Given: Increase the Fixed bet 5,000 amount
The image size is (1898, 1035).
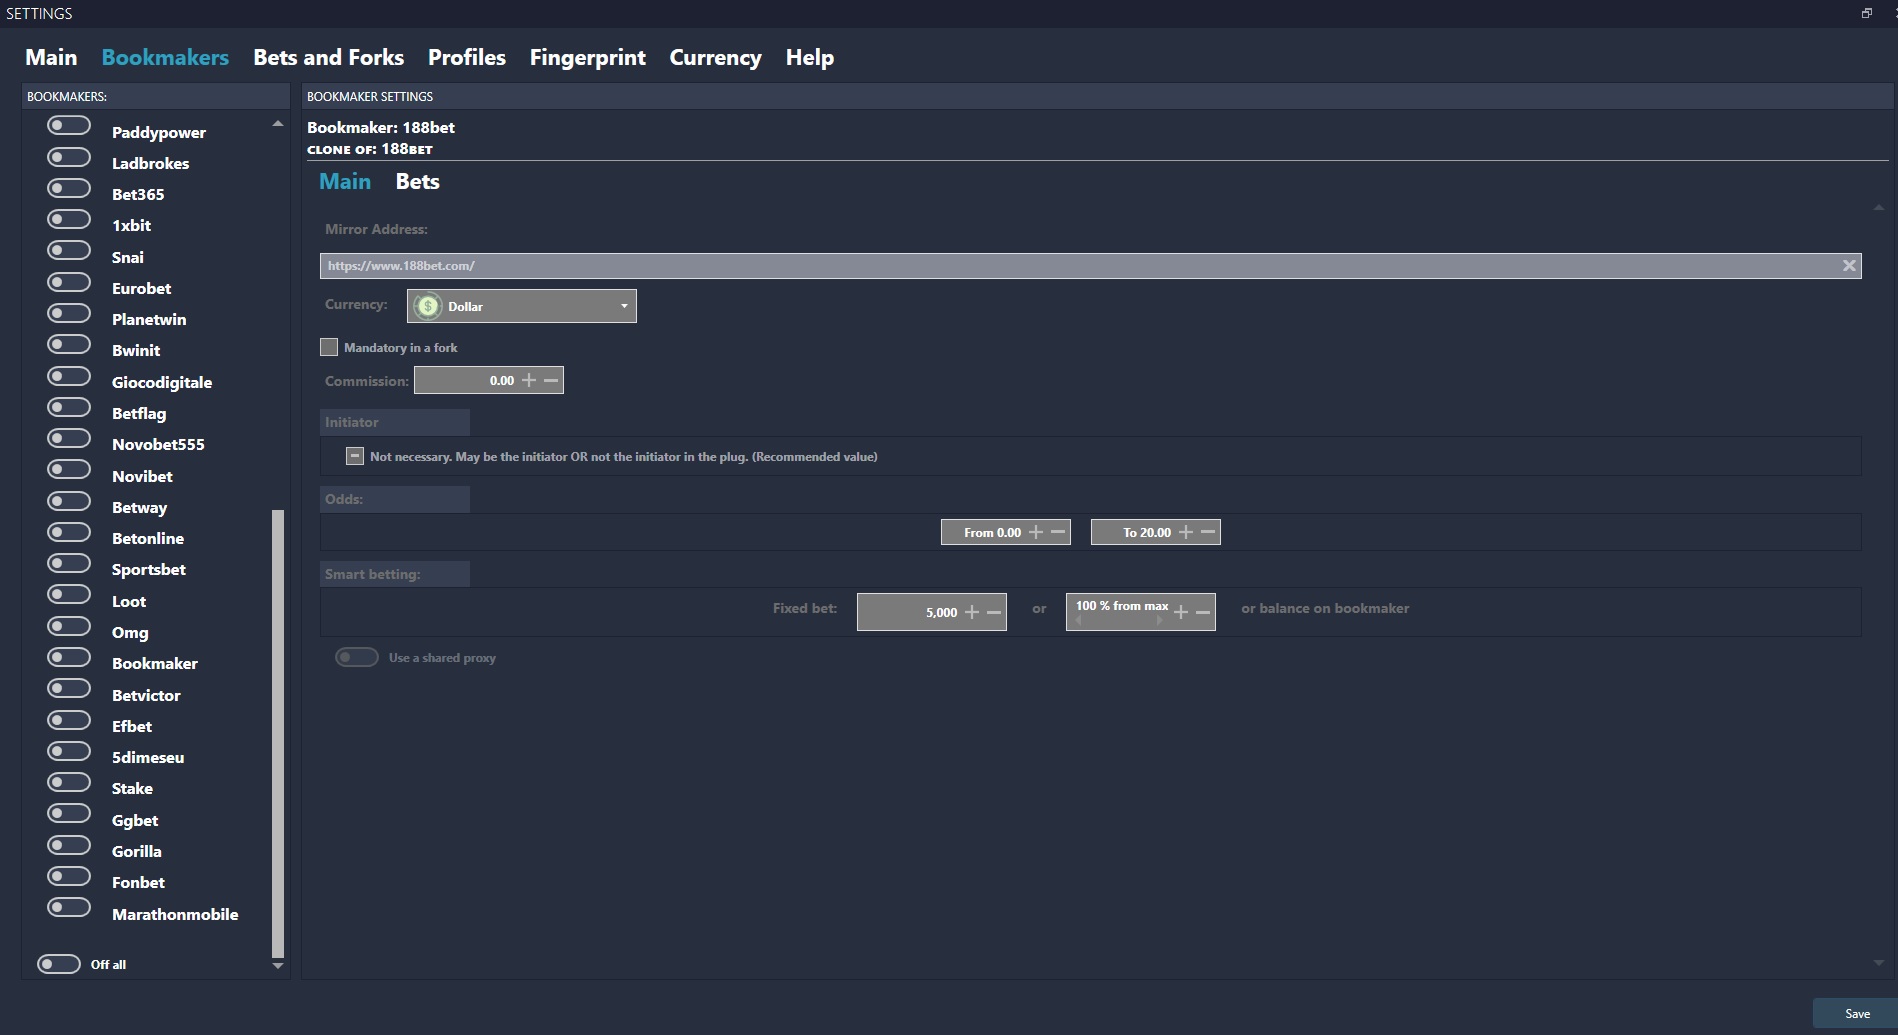Looking at the screenshot, I should (972, 612).
